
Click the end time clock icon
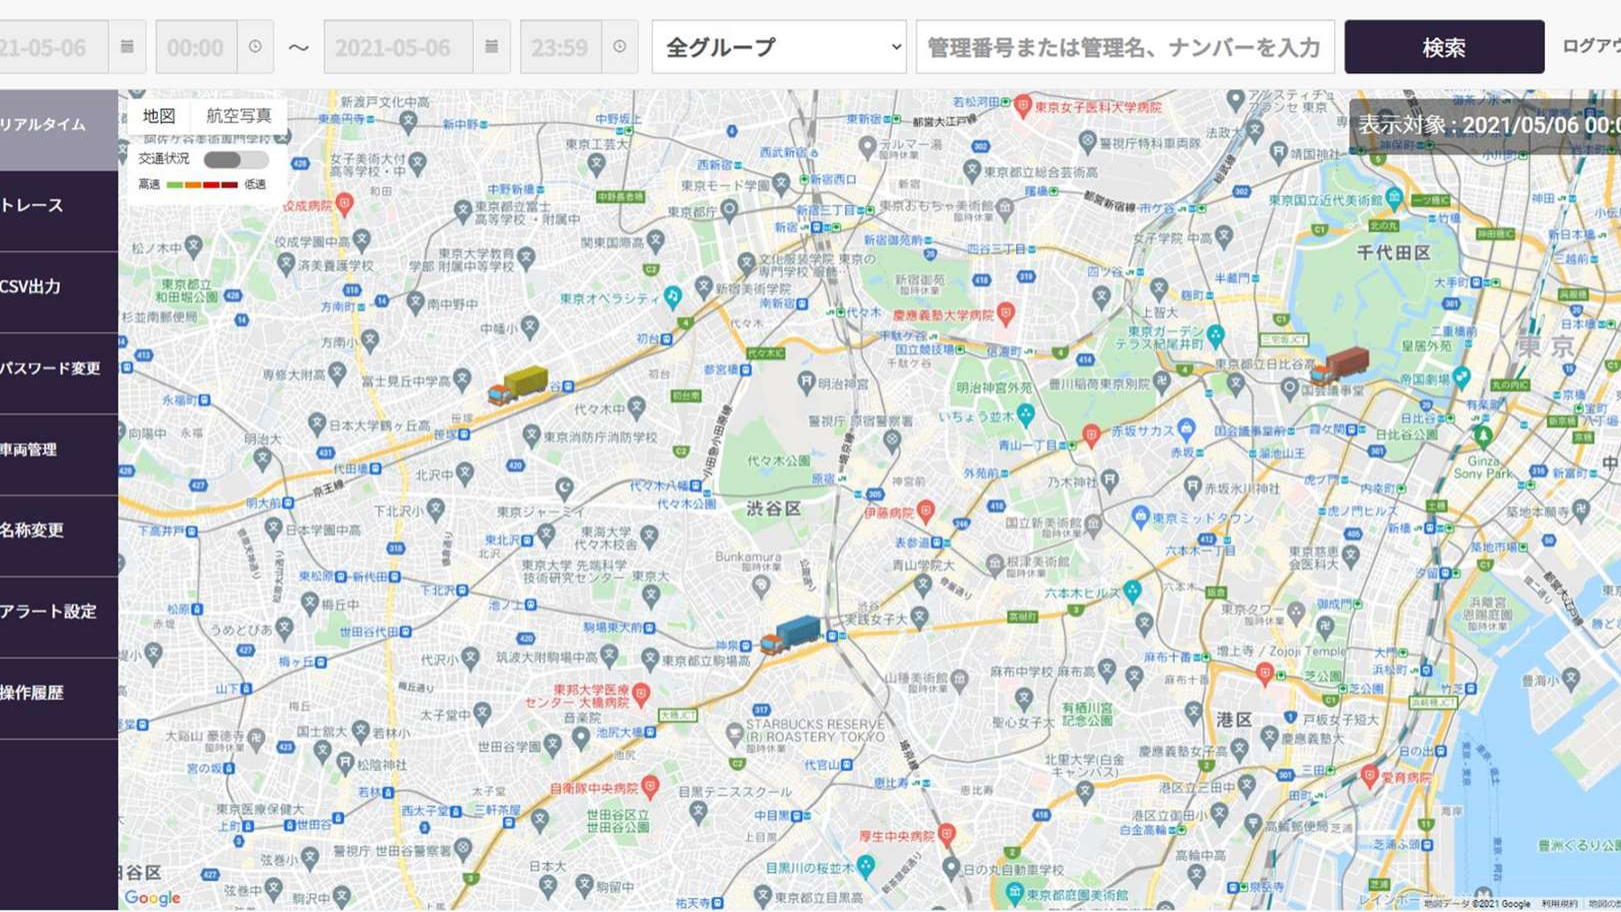pos(620,47)
